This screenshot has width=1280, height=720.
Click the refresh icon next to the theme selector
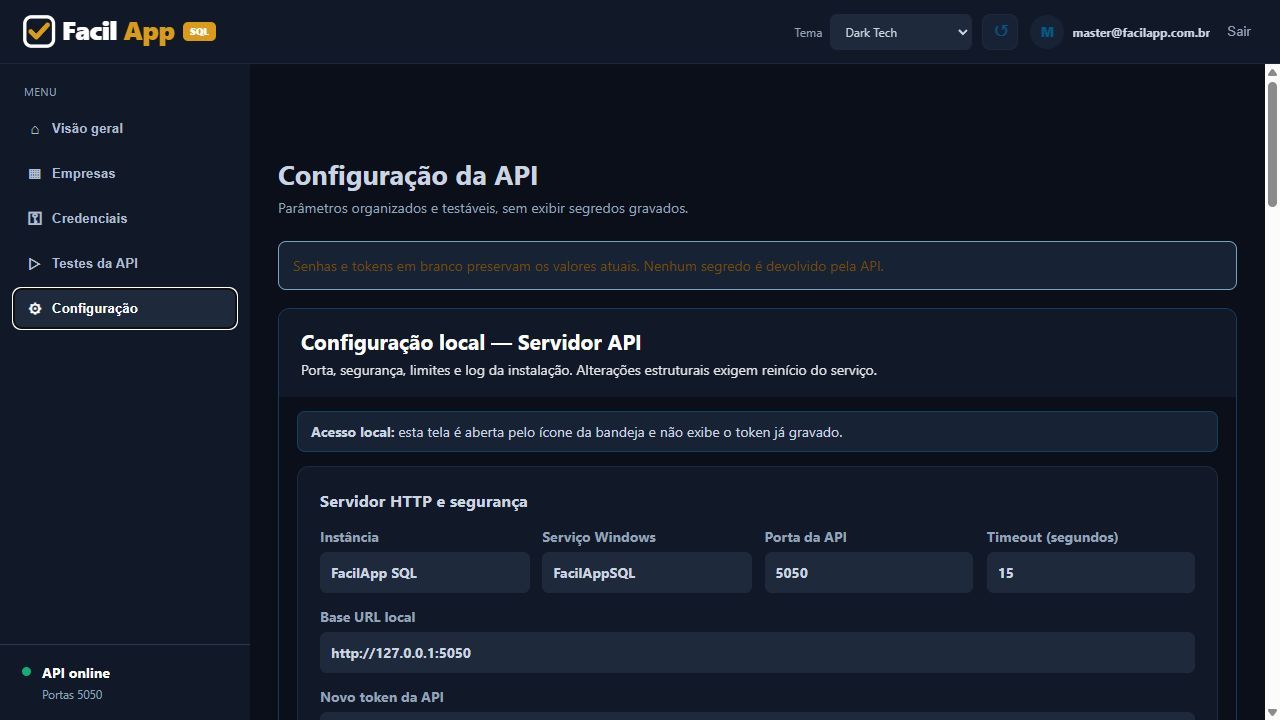pos(1000,32)
